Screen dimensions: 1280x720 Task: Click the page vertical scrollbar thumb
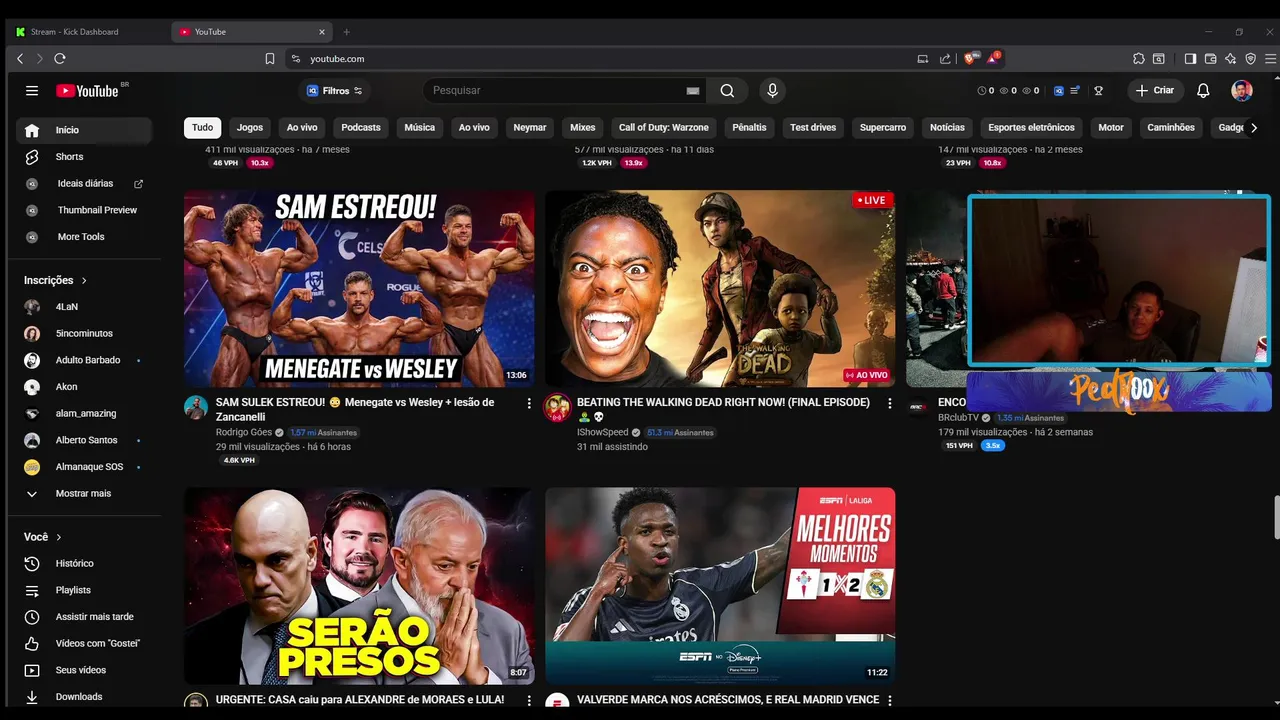pos(1275,516)
